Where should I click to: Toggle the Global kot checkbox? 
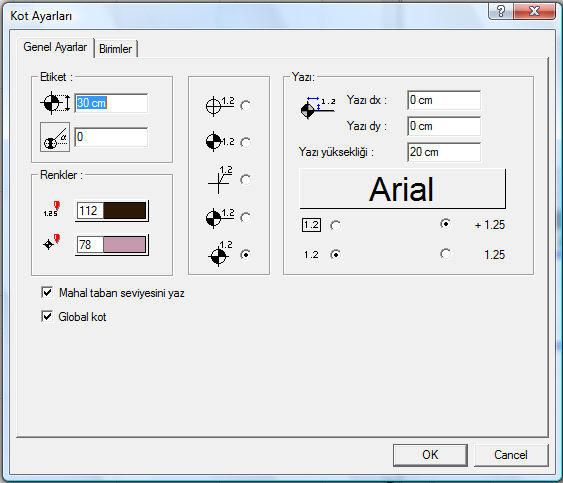point(47,316)
